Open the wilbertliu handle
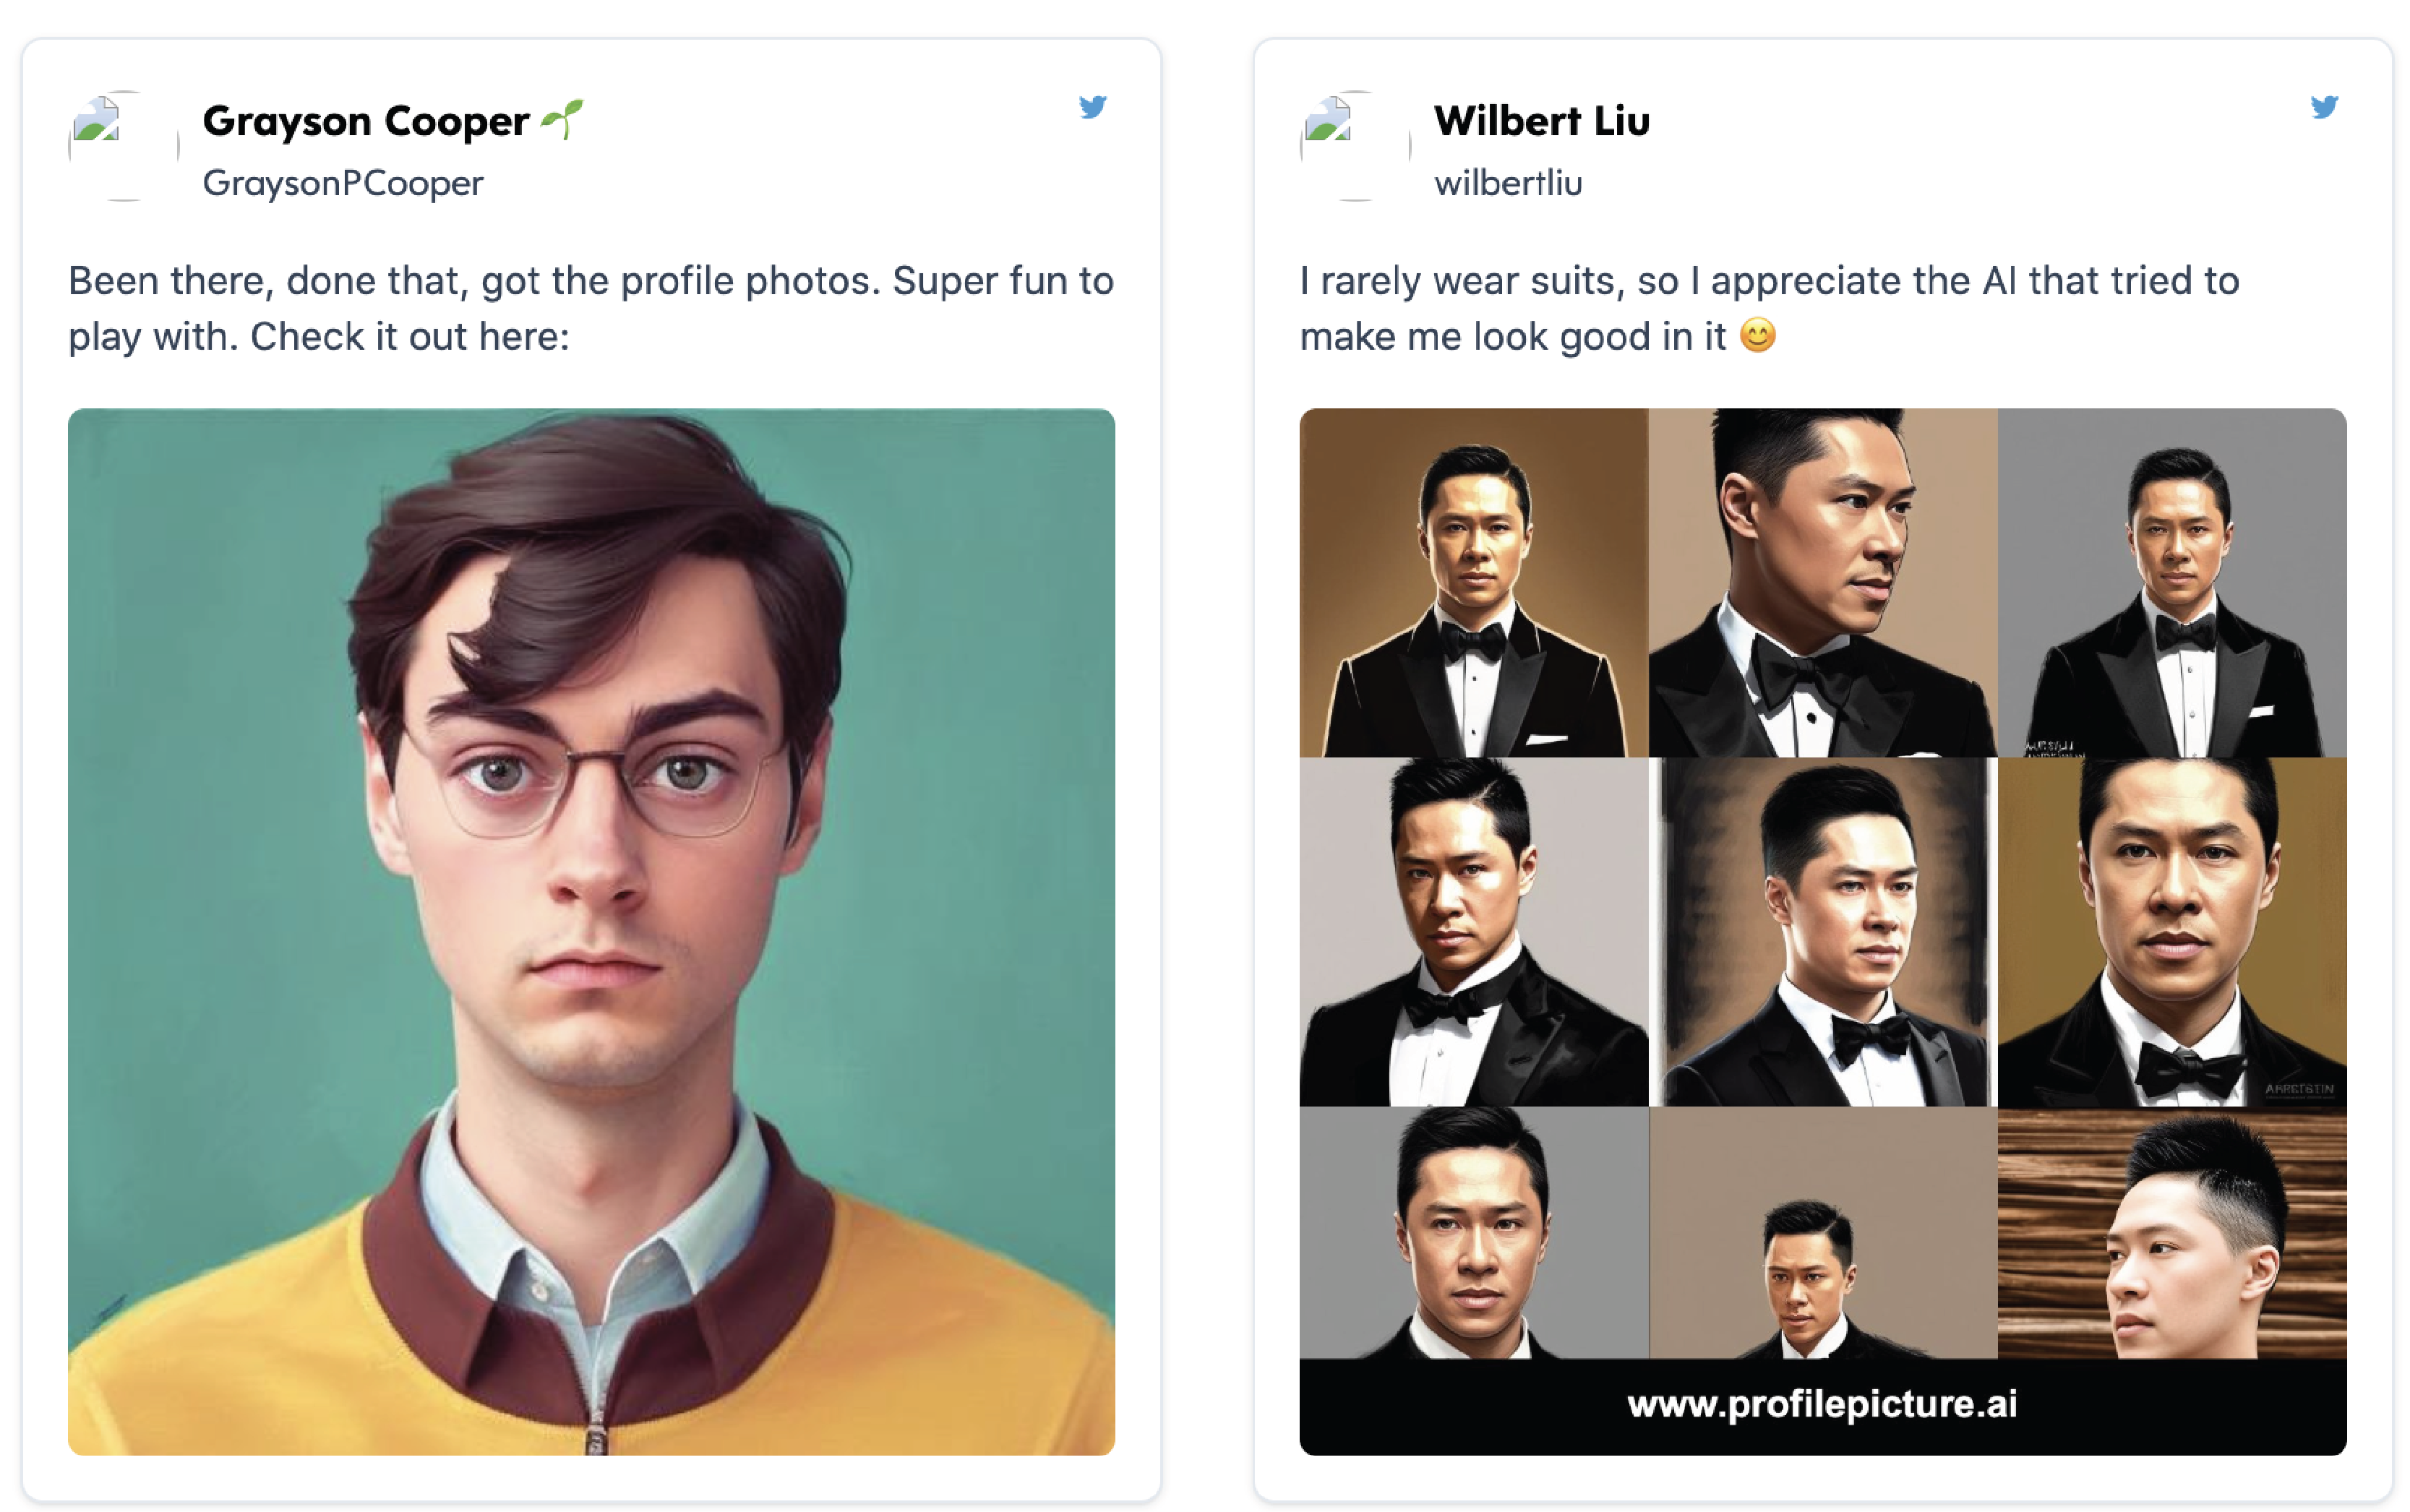The width and height of the screenshot is (2410, 1512). point(1508,183)
